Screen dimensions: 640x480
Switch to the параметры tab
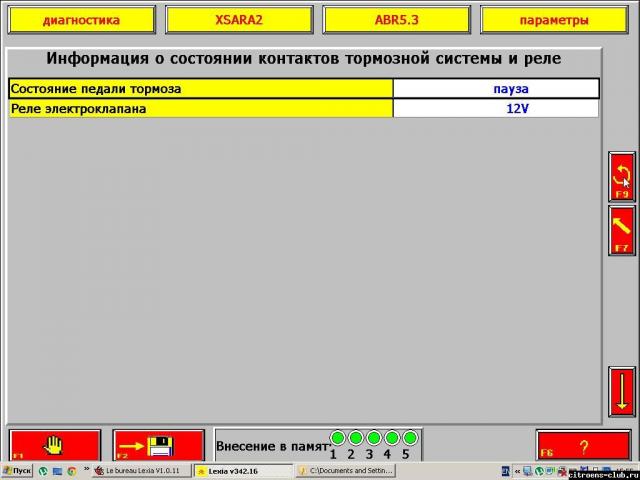click(x=553, y=20)
